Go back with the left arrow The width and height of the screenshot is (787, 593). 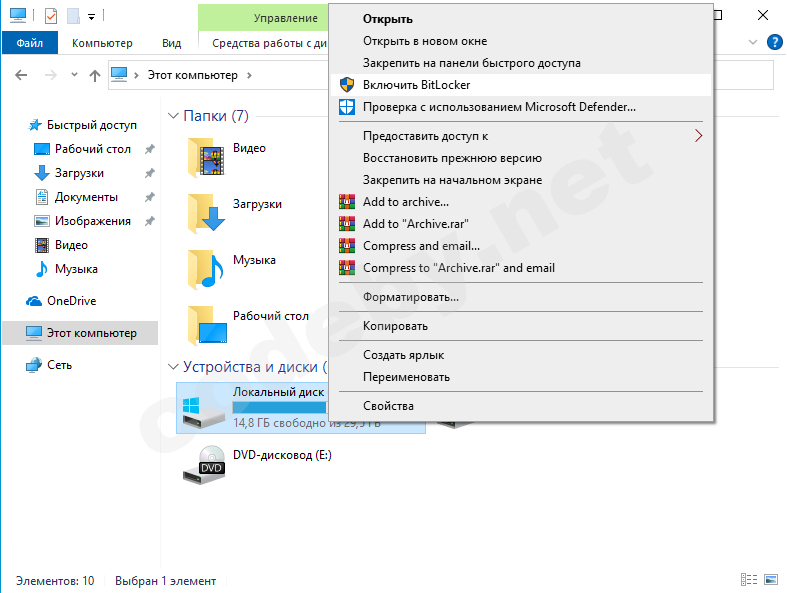(21, 75)
